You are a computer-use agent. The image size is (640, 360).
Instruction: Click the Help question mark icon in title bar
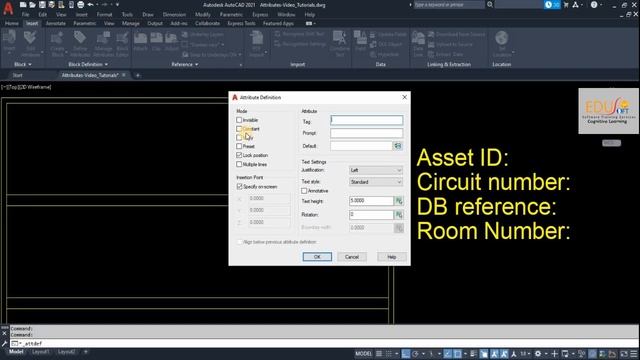pyautogui.click(x=594, y=5)
